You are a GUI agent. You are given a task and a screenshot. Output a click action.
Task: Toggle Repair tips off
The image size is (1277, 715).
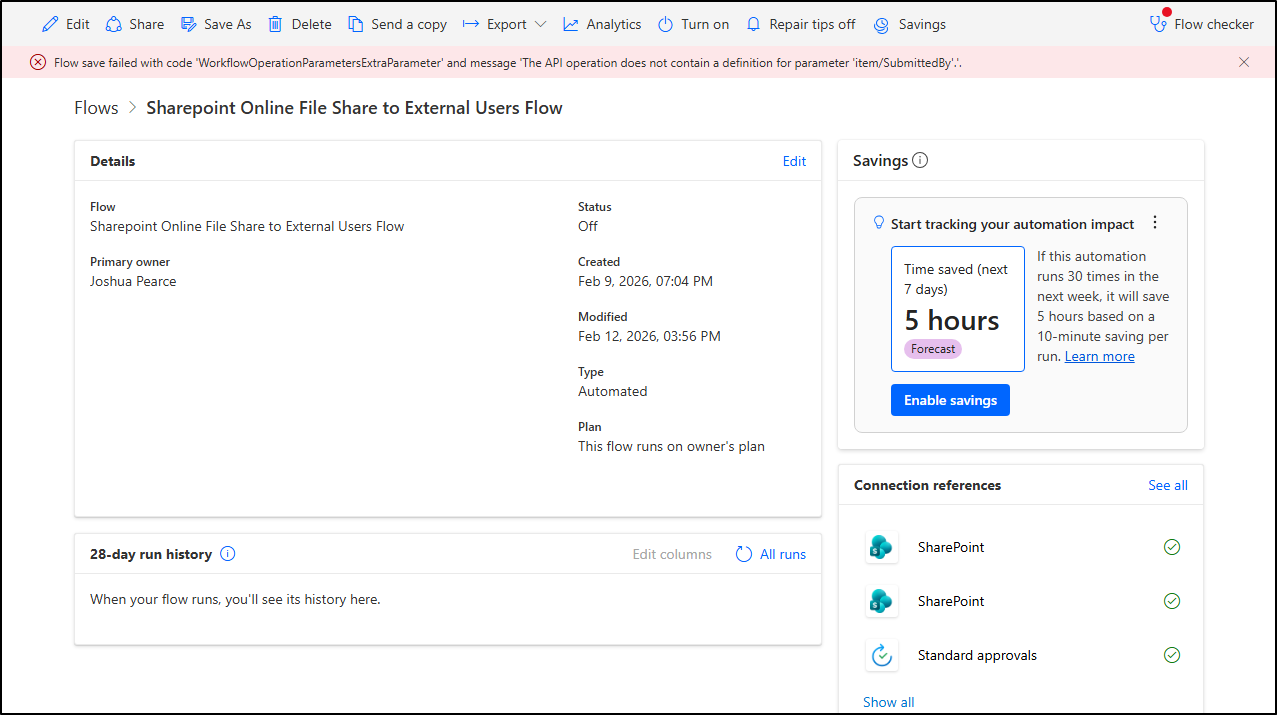click(800, 24)
